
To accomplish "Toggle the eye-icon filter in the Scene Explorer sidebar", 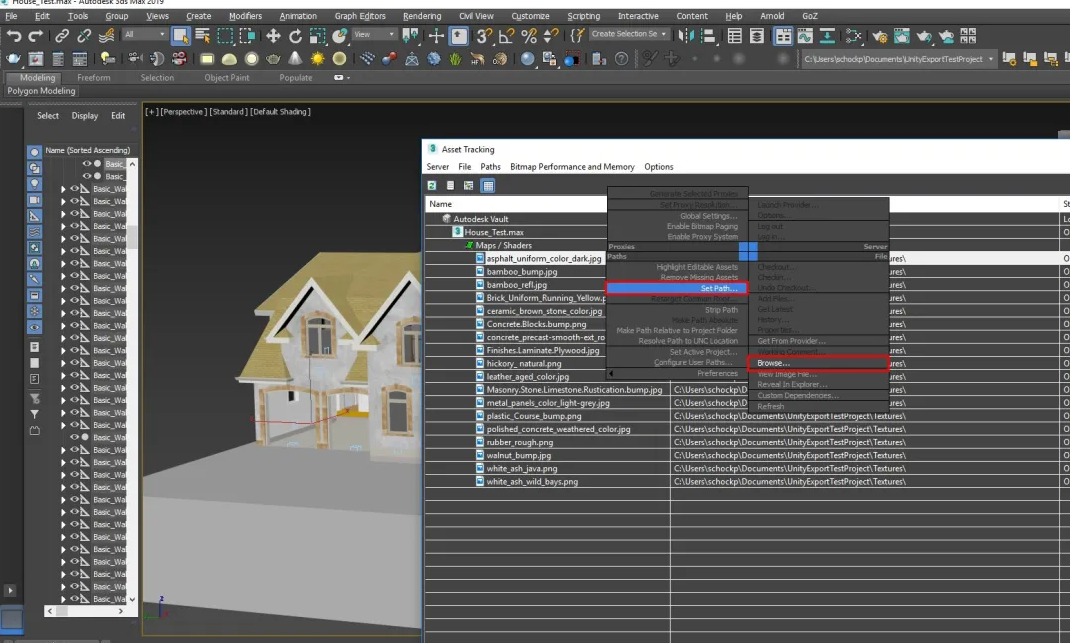I will 34,328.
